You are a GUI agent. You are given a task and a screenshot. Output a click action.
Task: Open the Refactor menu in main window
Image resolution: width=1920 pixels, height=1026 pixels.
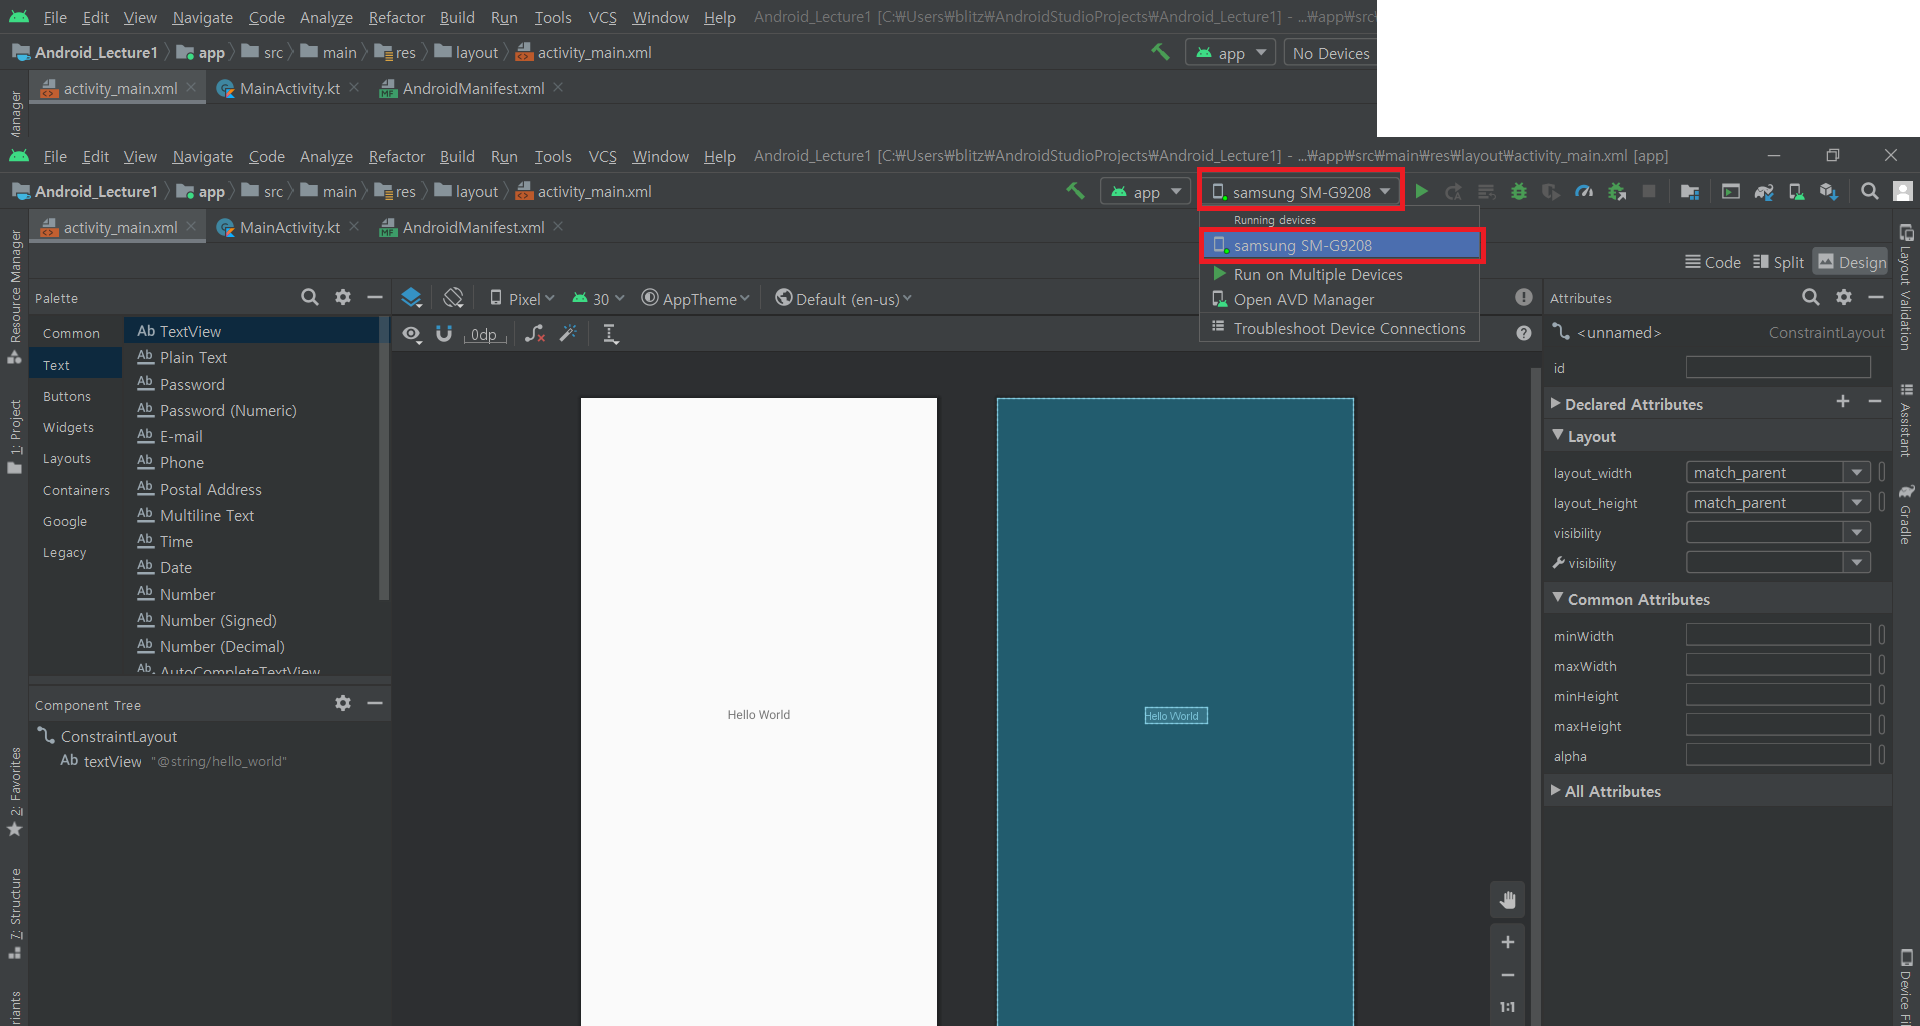tap(396, 156)
